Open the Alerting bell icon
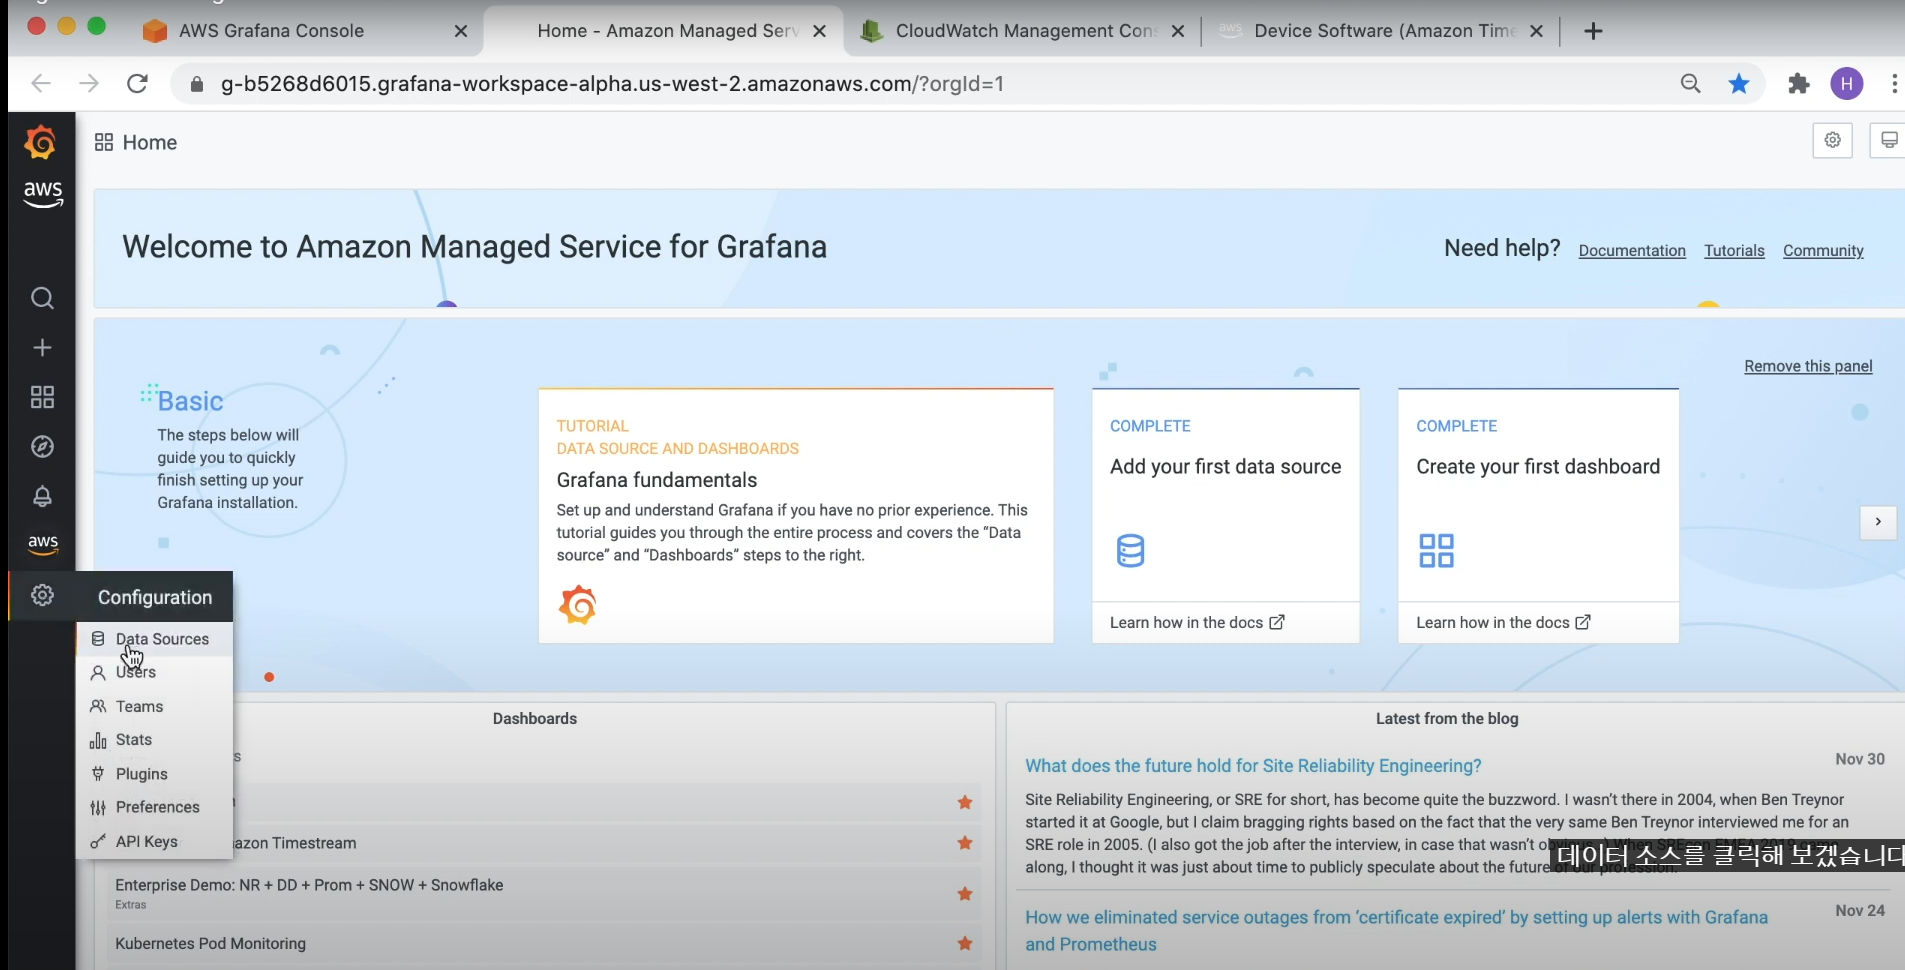This screenshot has width=1905, height=970. pyautogui.click(x=42, y=496)
